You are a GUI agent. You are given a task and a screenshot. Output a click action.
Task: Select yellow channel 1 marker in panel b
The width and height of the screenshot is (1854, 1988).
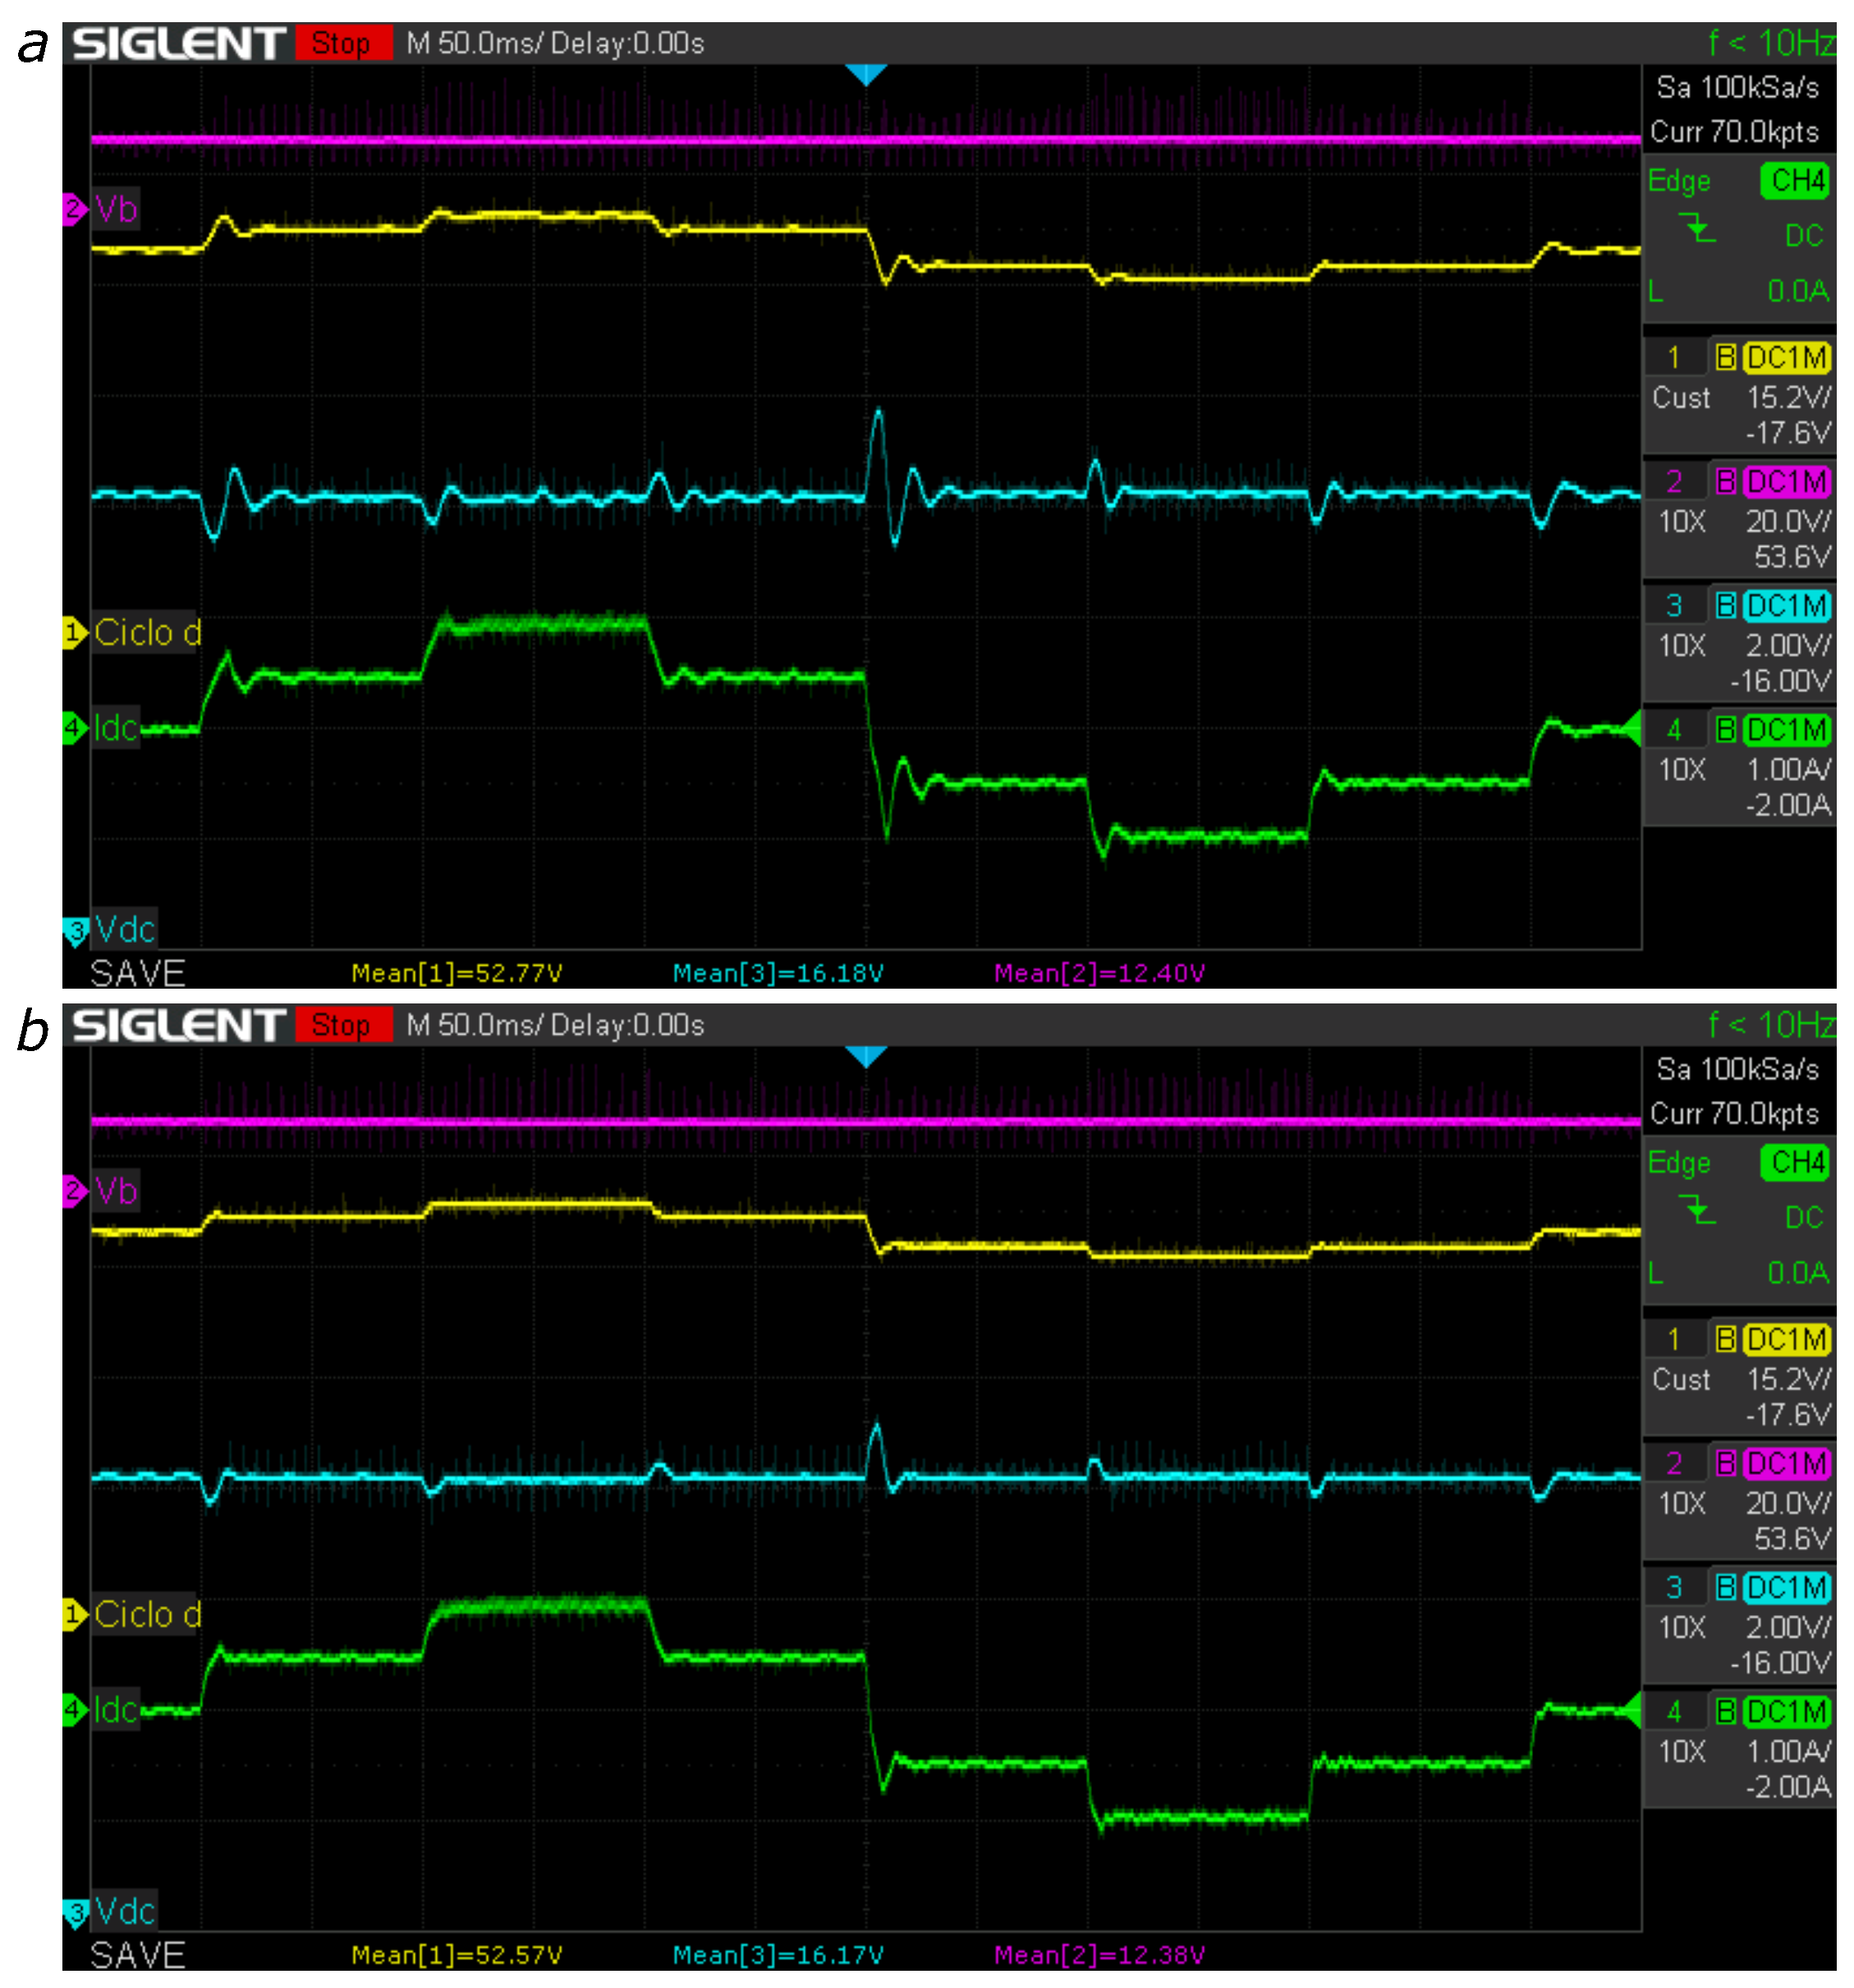pyautogui.click(x=74, y=1614)
